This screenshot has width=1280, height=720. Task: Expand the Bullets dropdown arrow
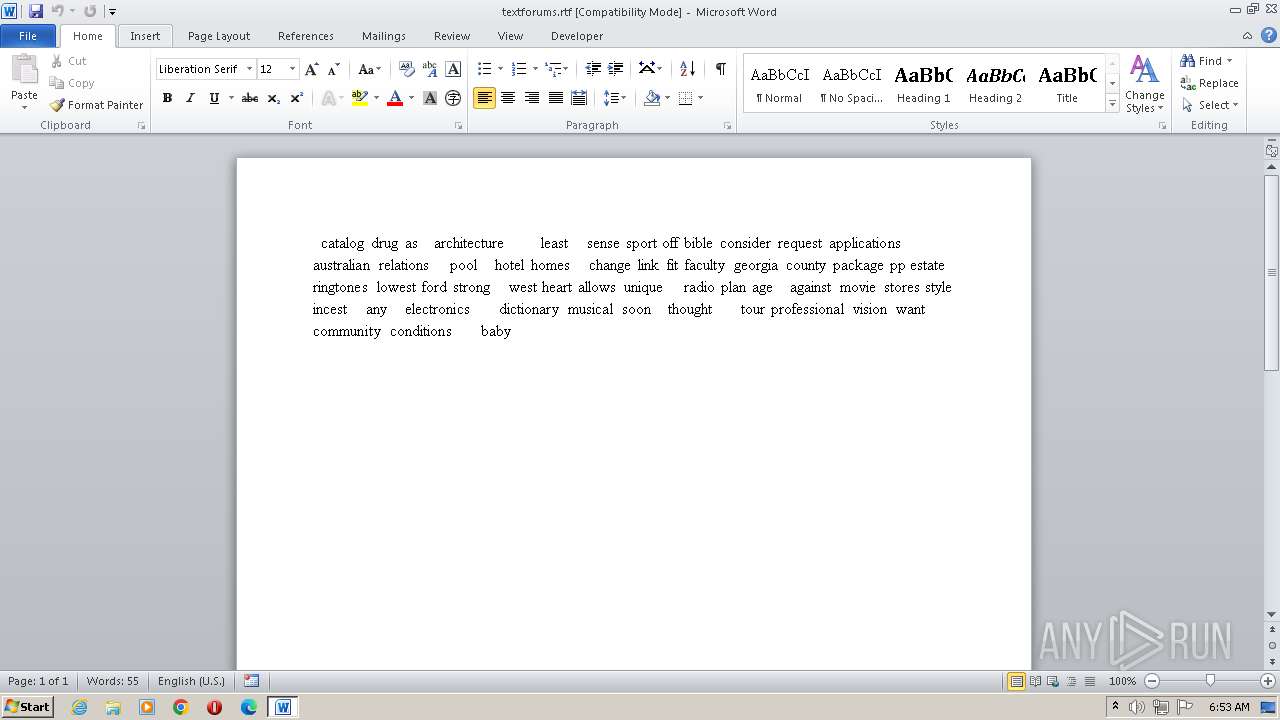pos(501,69)
